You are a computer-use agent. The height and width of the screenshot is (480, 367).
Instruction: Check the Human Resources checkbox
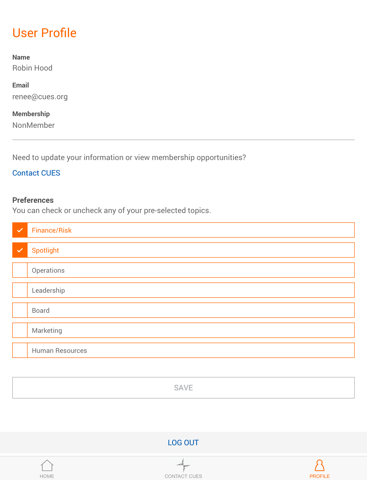(20, 350)
